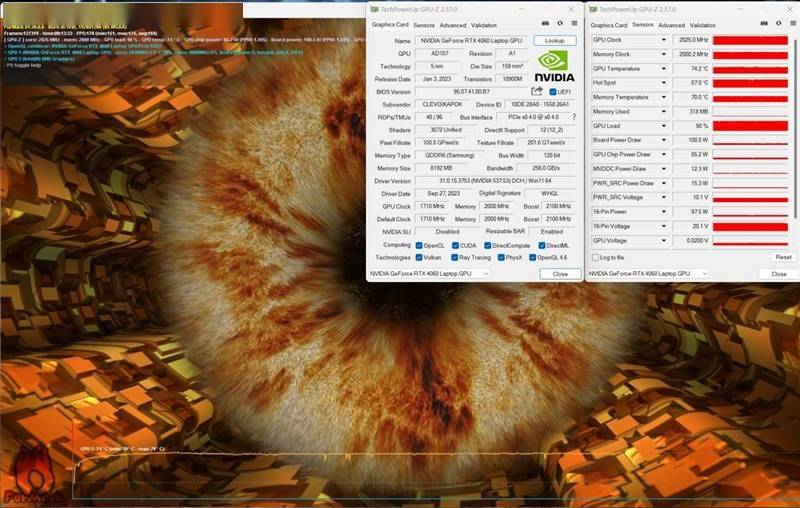The image size is (800, 508).
Task: Switch to Sensors tab in left GPU-Z window
Action: pyautogui.click(x=424, y=25)
